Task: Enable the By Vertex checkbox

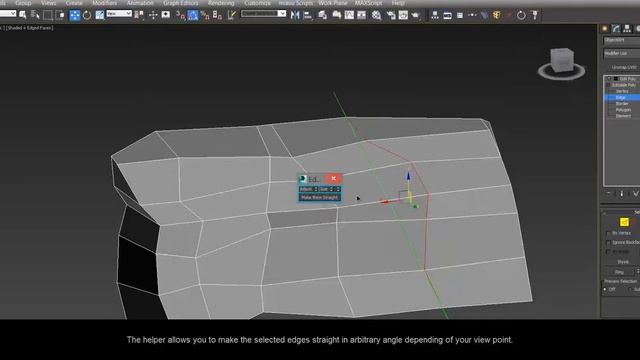Action: click(x=609, y=233)
